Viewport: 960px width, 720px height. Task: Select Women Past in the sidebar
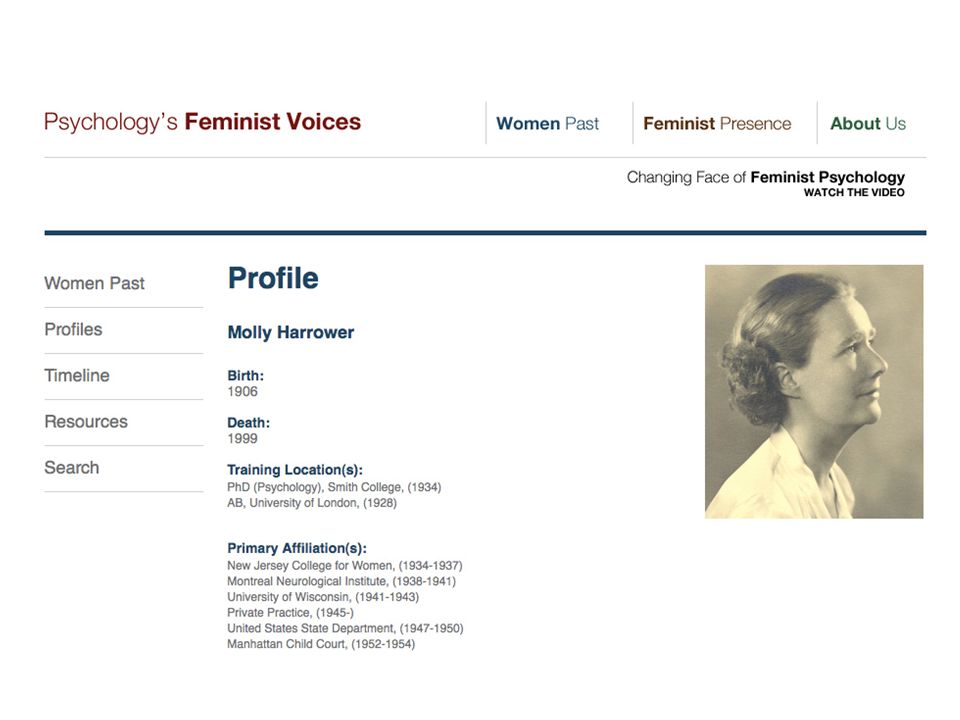tap(94, 283)
